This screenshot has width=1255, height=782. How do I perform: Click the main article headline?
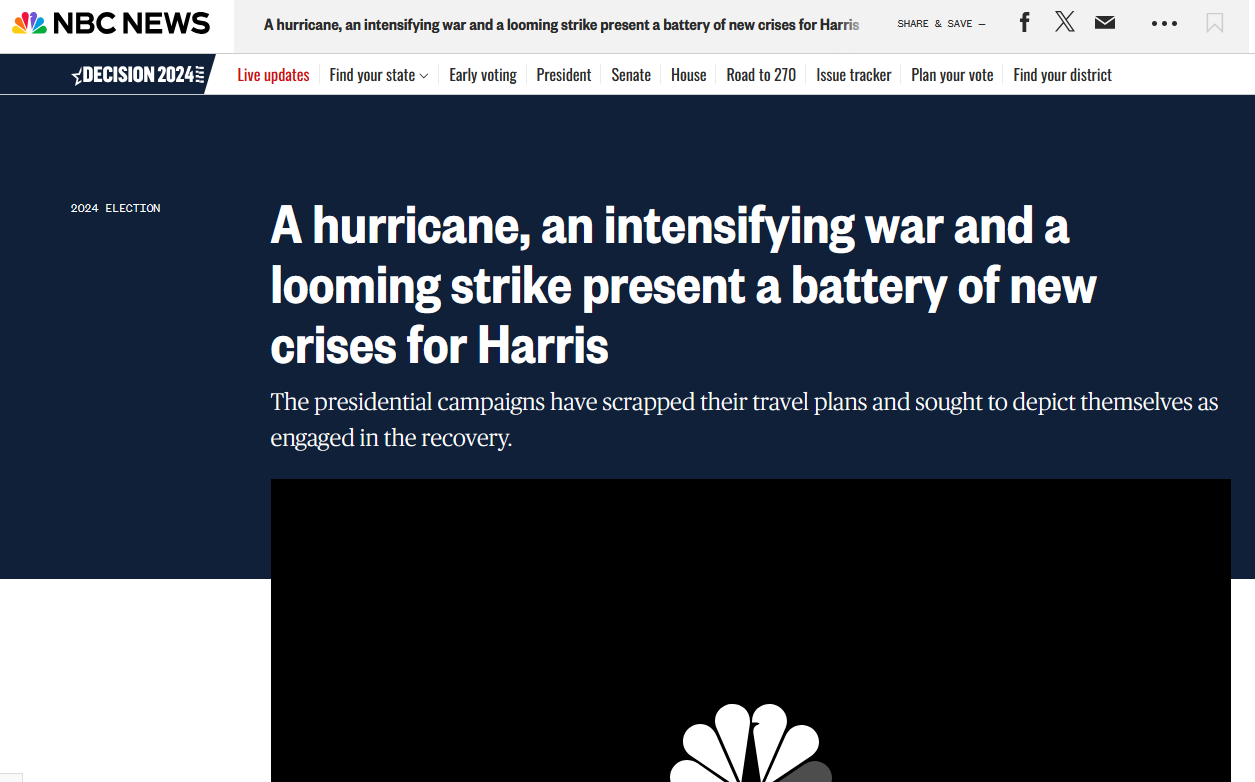pyautogui.click(x=684, y=287)
